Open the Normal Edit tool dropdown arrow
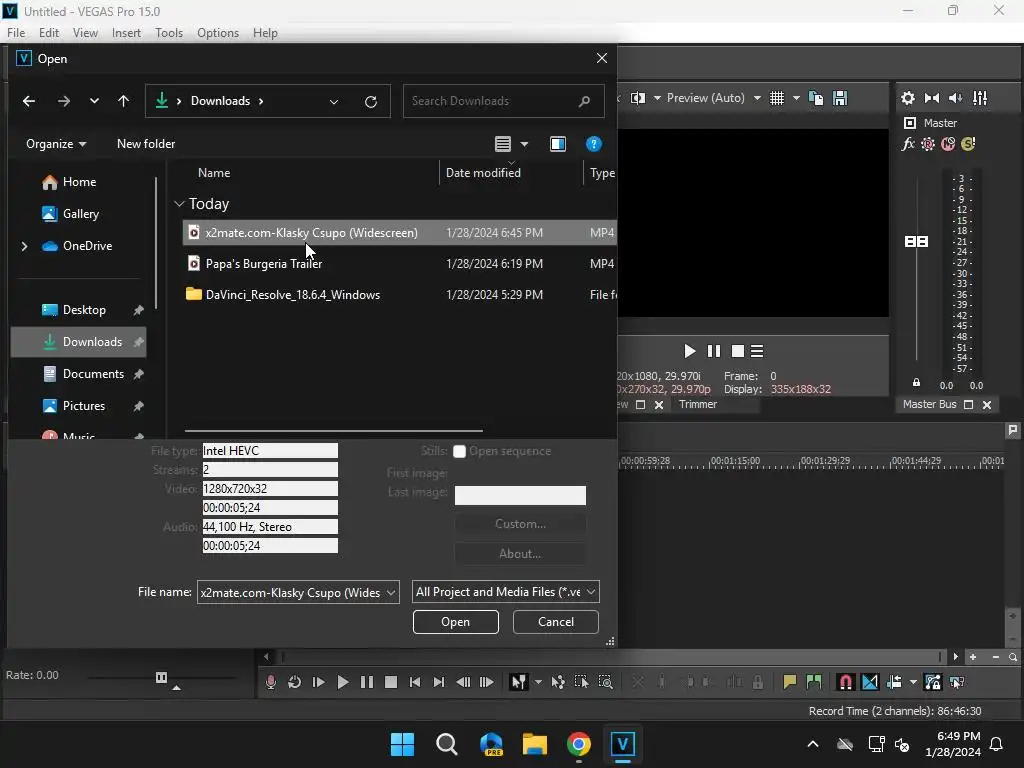1024x768 pixels. click(538, 682)
